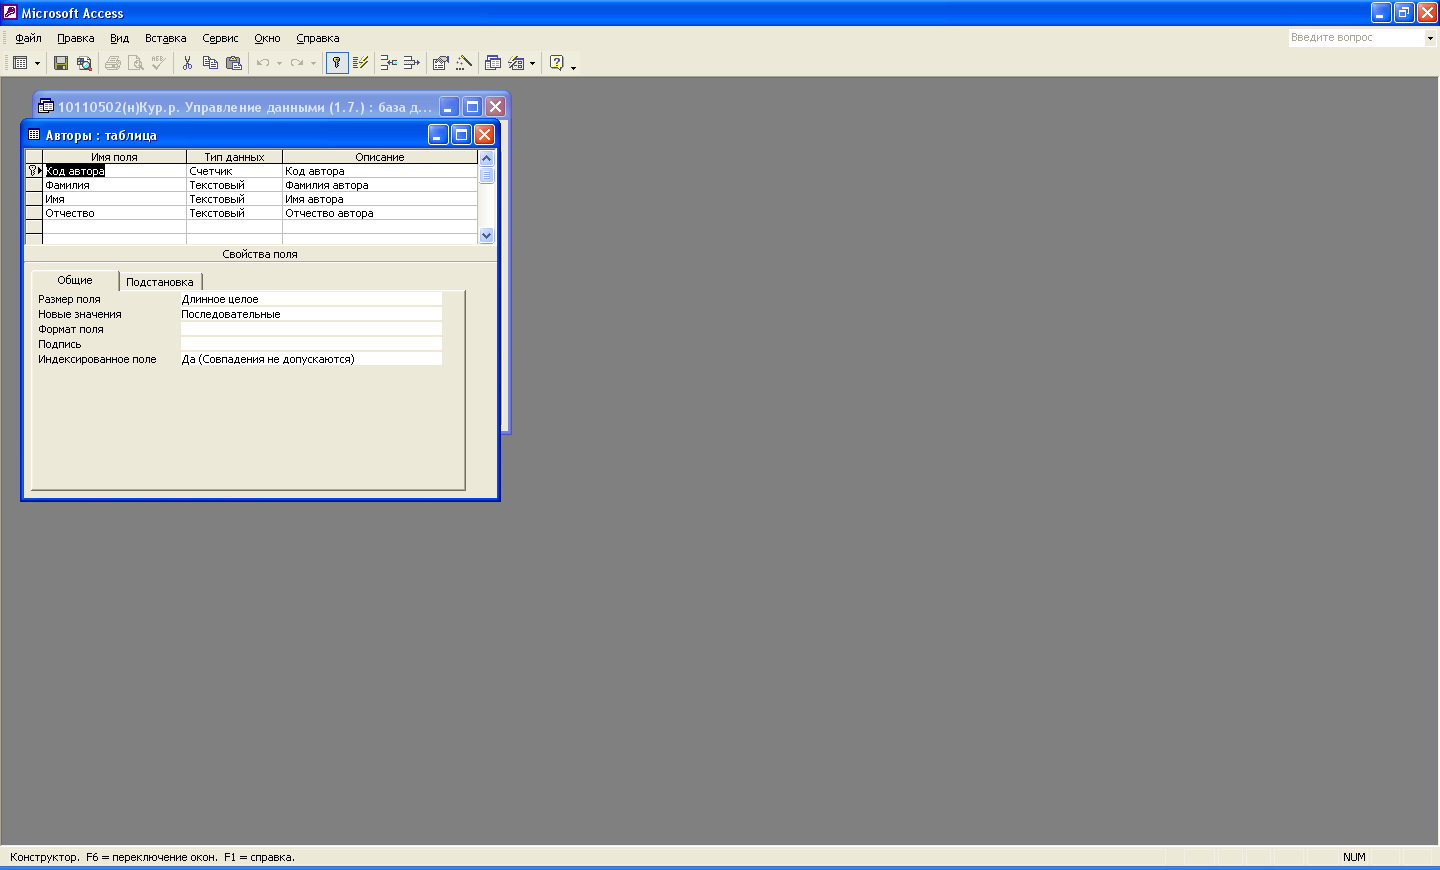
Task: Toggle the Primary Key button
Action: 337,63
